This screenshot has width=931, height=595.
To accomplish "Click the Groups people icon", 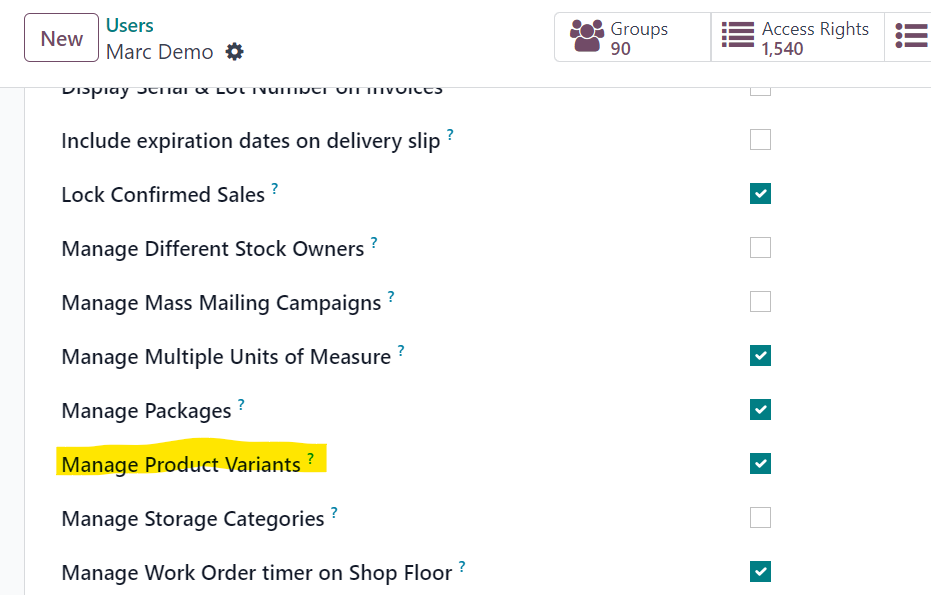I will coord(587,36).
